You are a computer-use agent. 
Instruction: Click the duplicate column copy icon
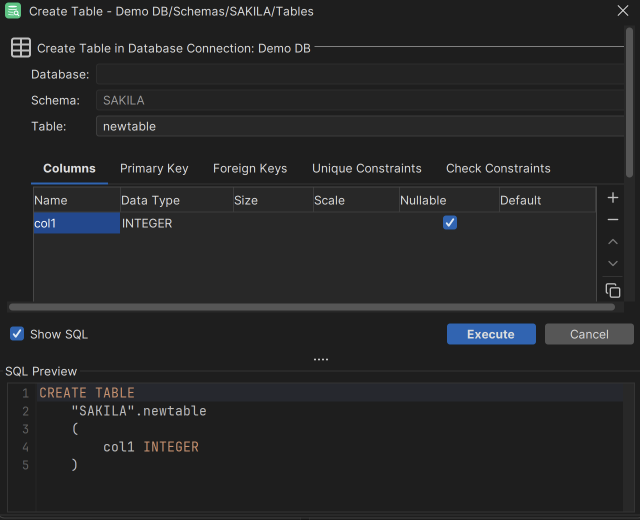click(613, 290)
